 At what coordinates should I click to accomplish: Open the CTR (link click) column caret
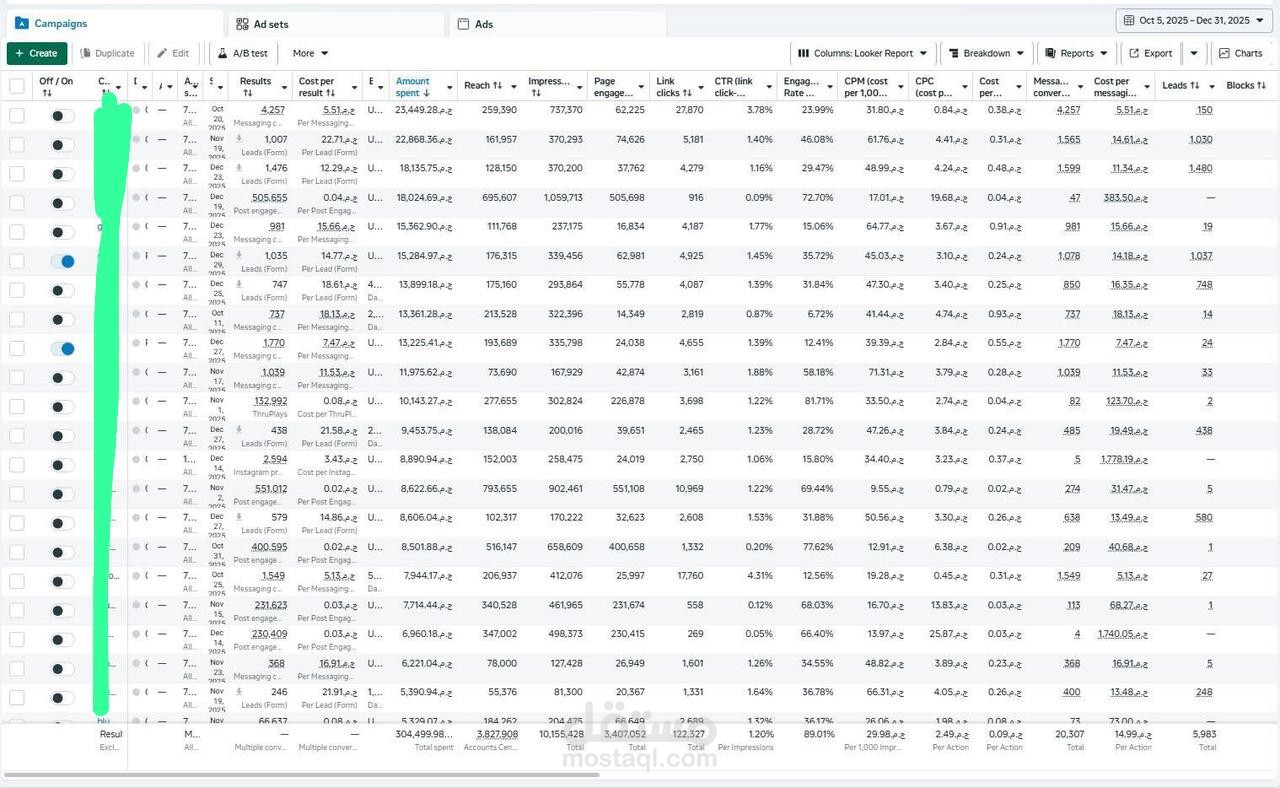tap(769, 87)
